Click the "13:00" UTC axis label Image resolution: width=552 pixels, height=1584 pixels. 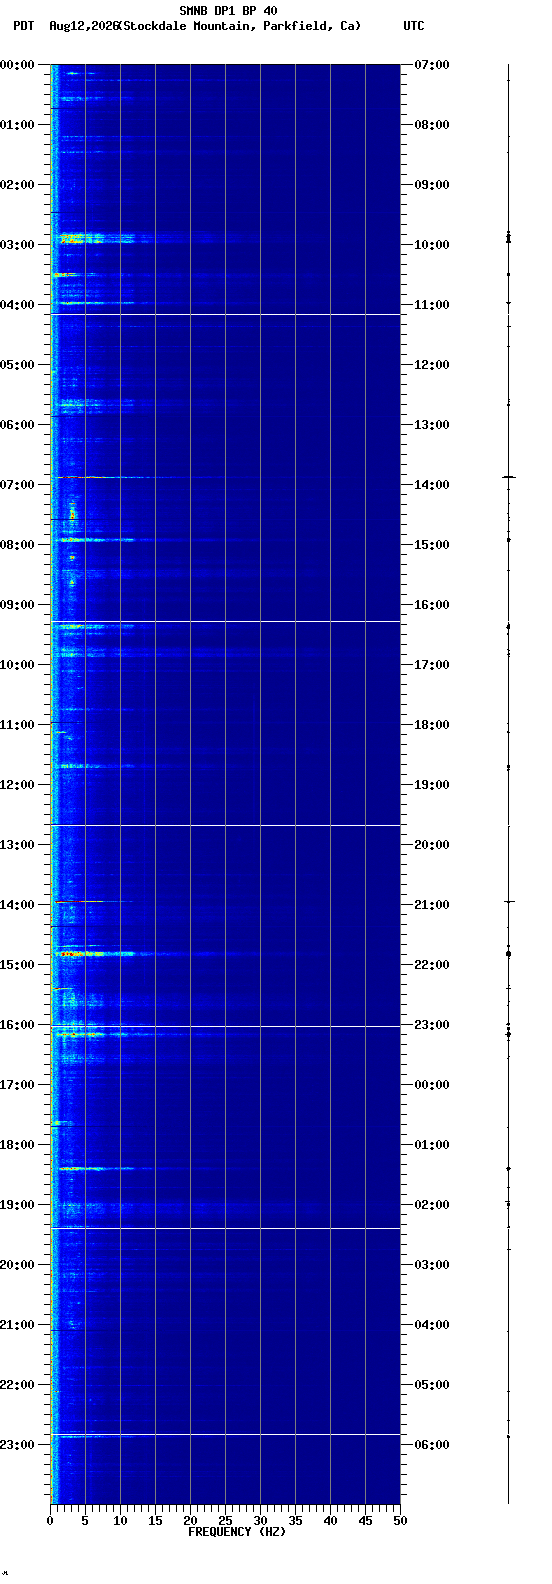(431, 425)
